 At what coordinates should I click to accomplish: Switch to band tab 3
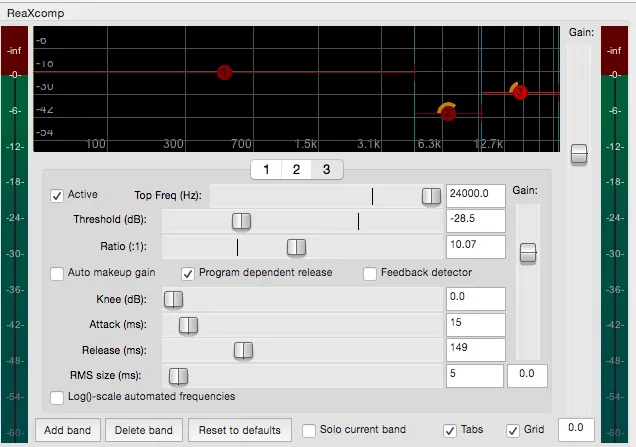[x=327, y=169]
